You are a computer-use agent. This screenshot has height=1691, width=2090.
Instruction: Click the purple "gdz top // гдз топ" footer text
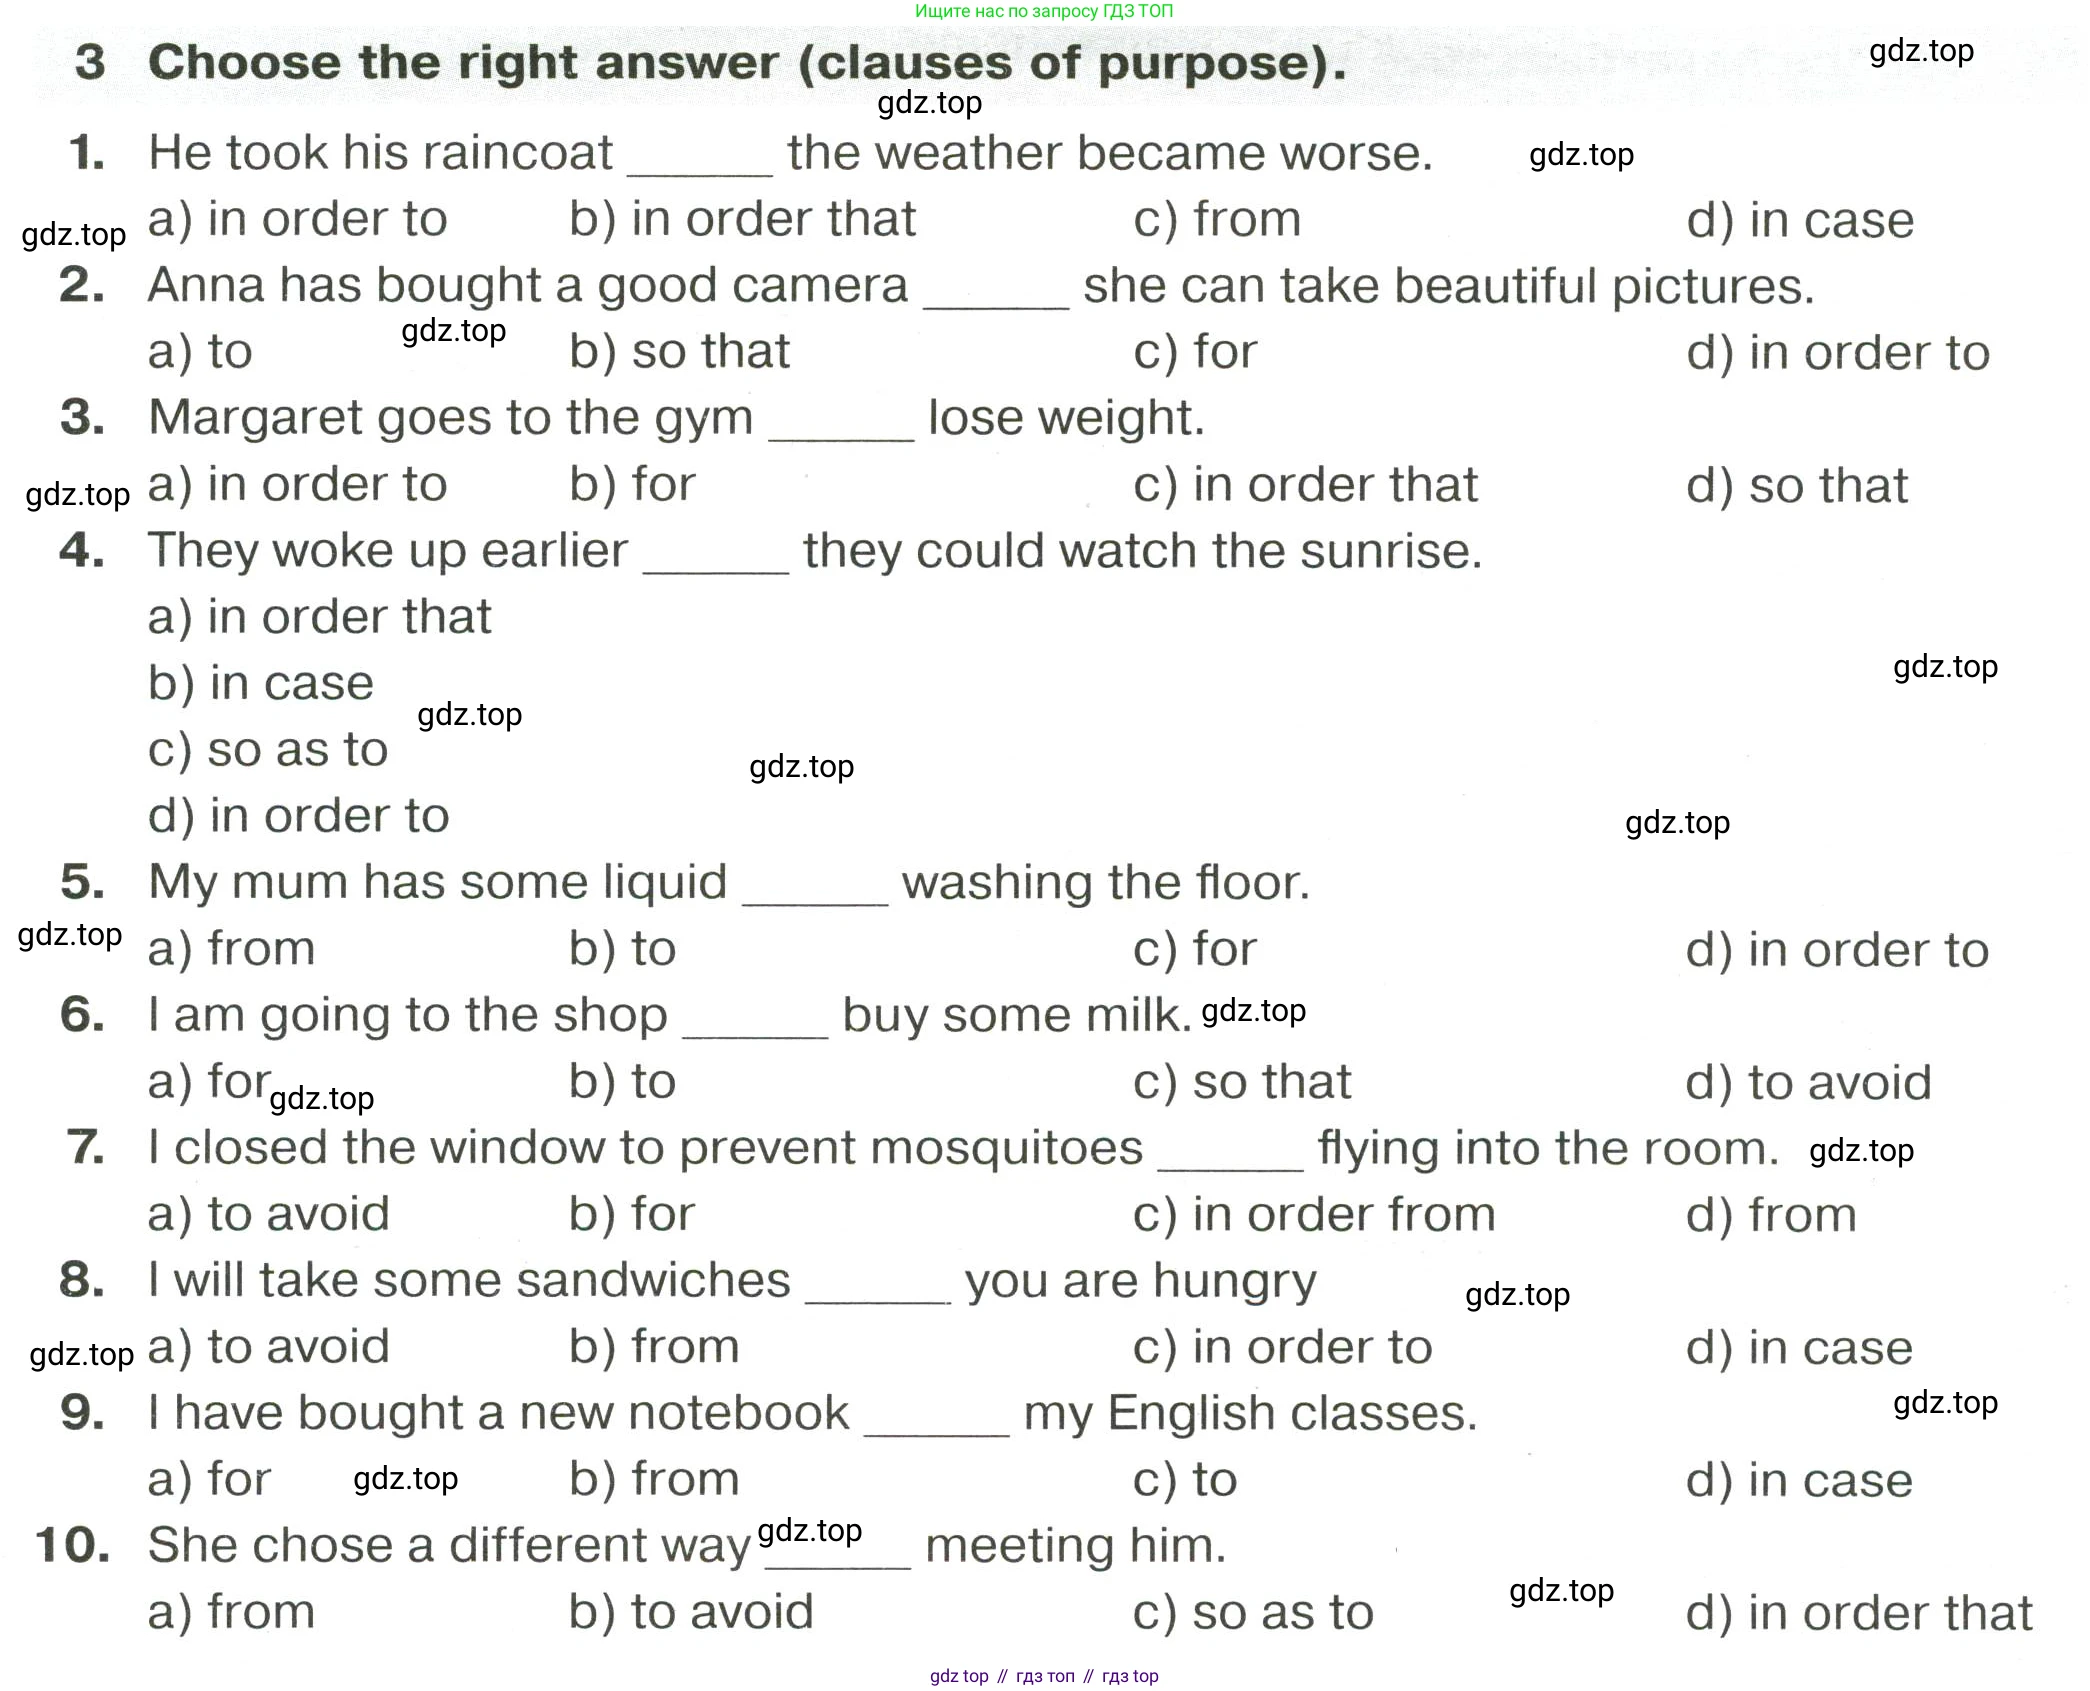click(x=1043, y=1676)
